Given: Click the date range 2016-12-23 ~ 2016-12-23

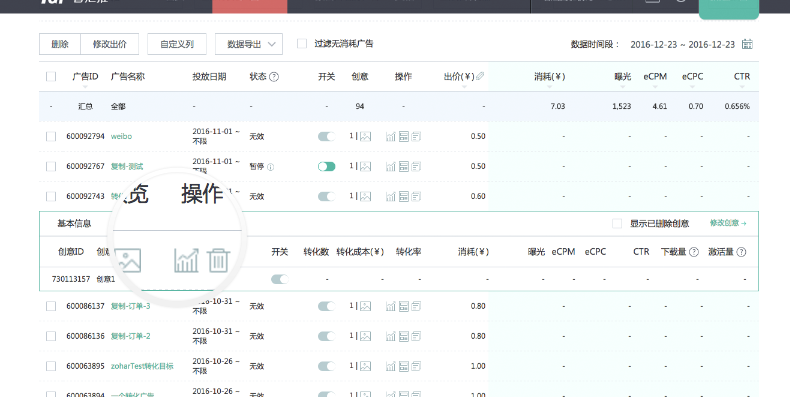Looking at the screenshot, I should coord(683,44).
